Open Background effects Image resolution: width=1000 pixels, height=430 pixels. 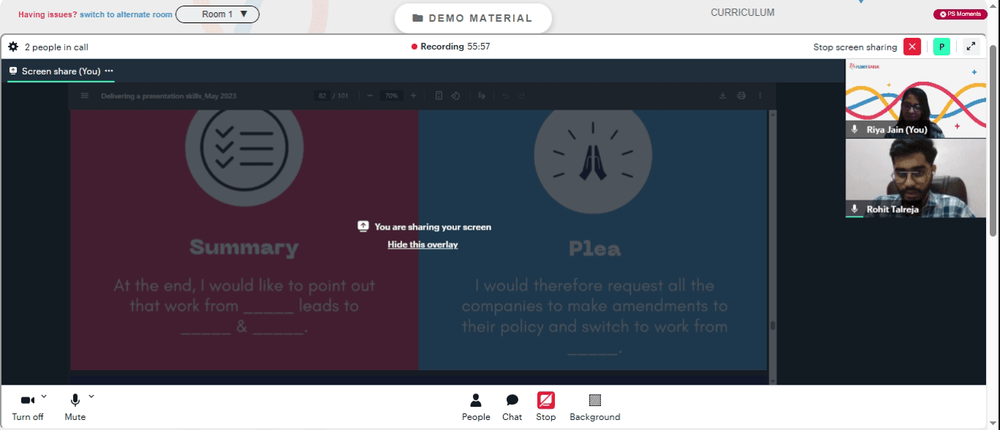[x=594, y=407]
